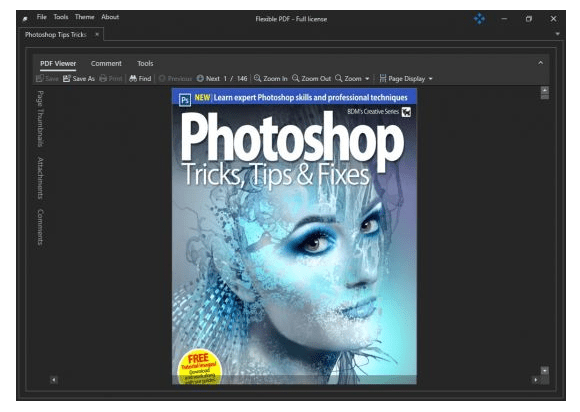This screenshot has width=580, height=412.
Task: Open the Theme menu
Action: 84,17
